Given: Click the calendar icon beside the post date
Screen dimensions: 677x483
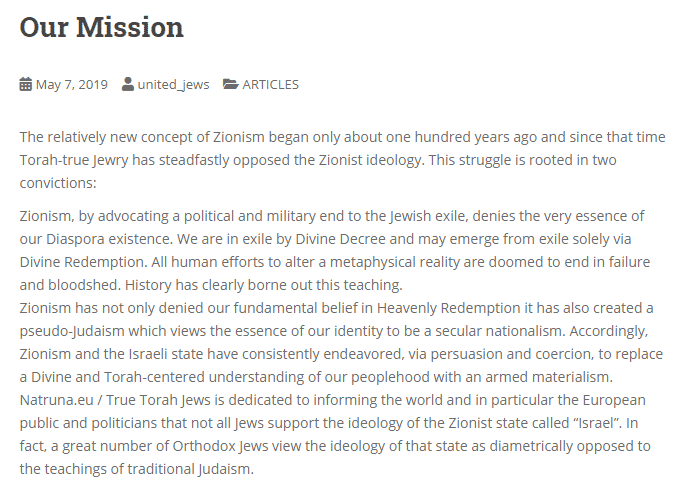Looking at the screenshot, I should pos(25,84).
